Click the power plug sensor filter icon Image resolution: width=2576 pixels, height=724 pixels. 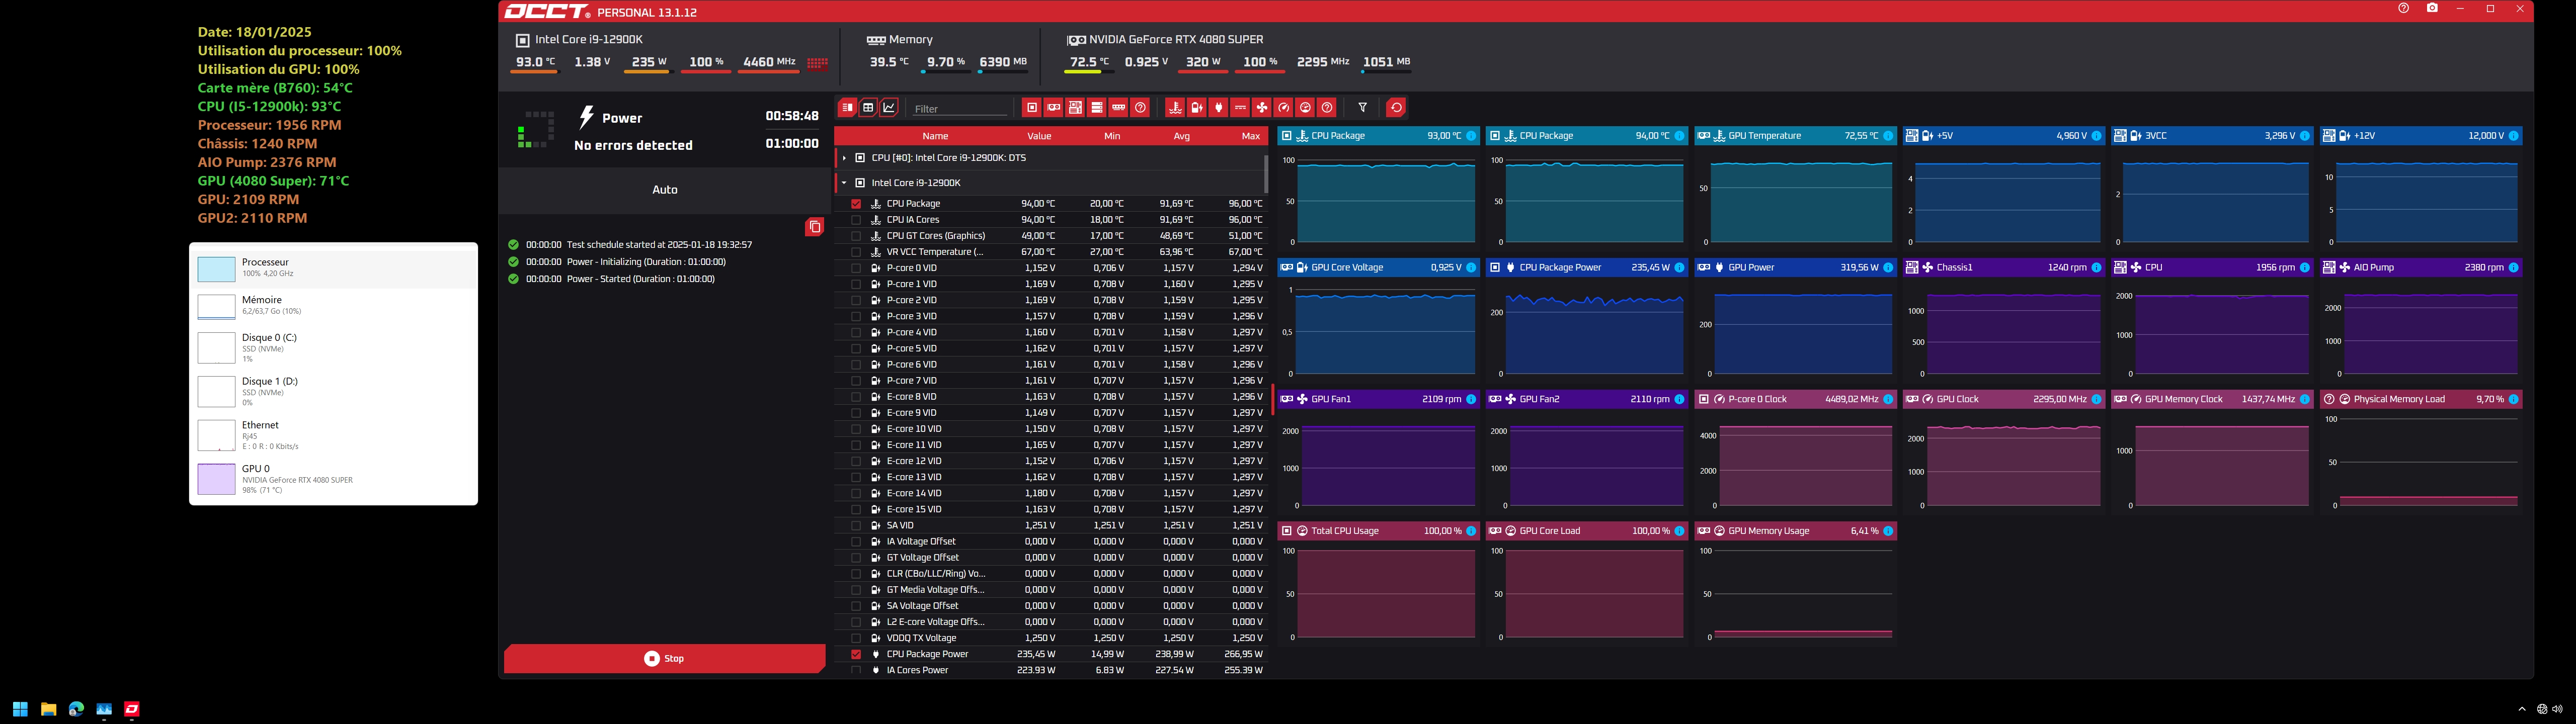tap(1218, 108)
